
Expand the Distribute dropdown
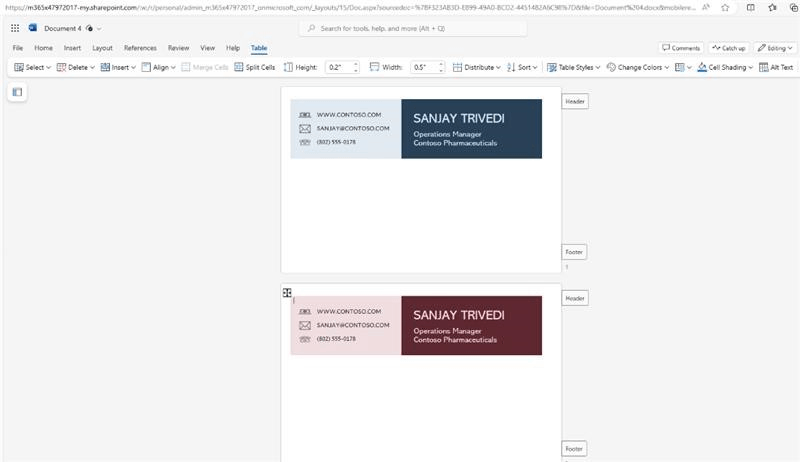click(x=477, y=67)
